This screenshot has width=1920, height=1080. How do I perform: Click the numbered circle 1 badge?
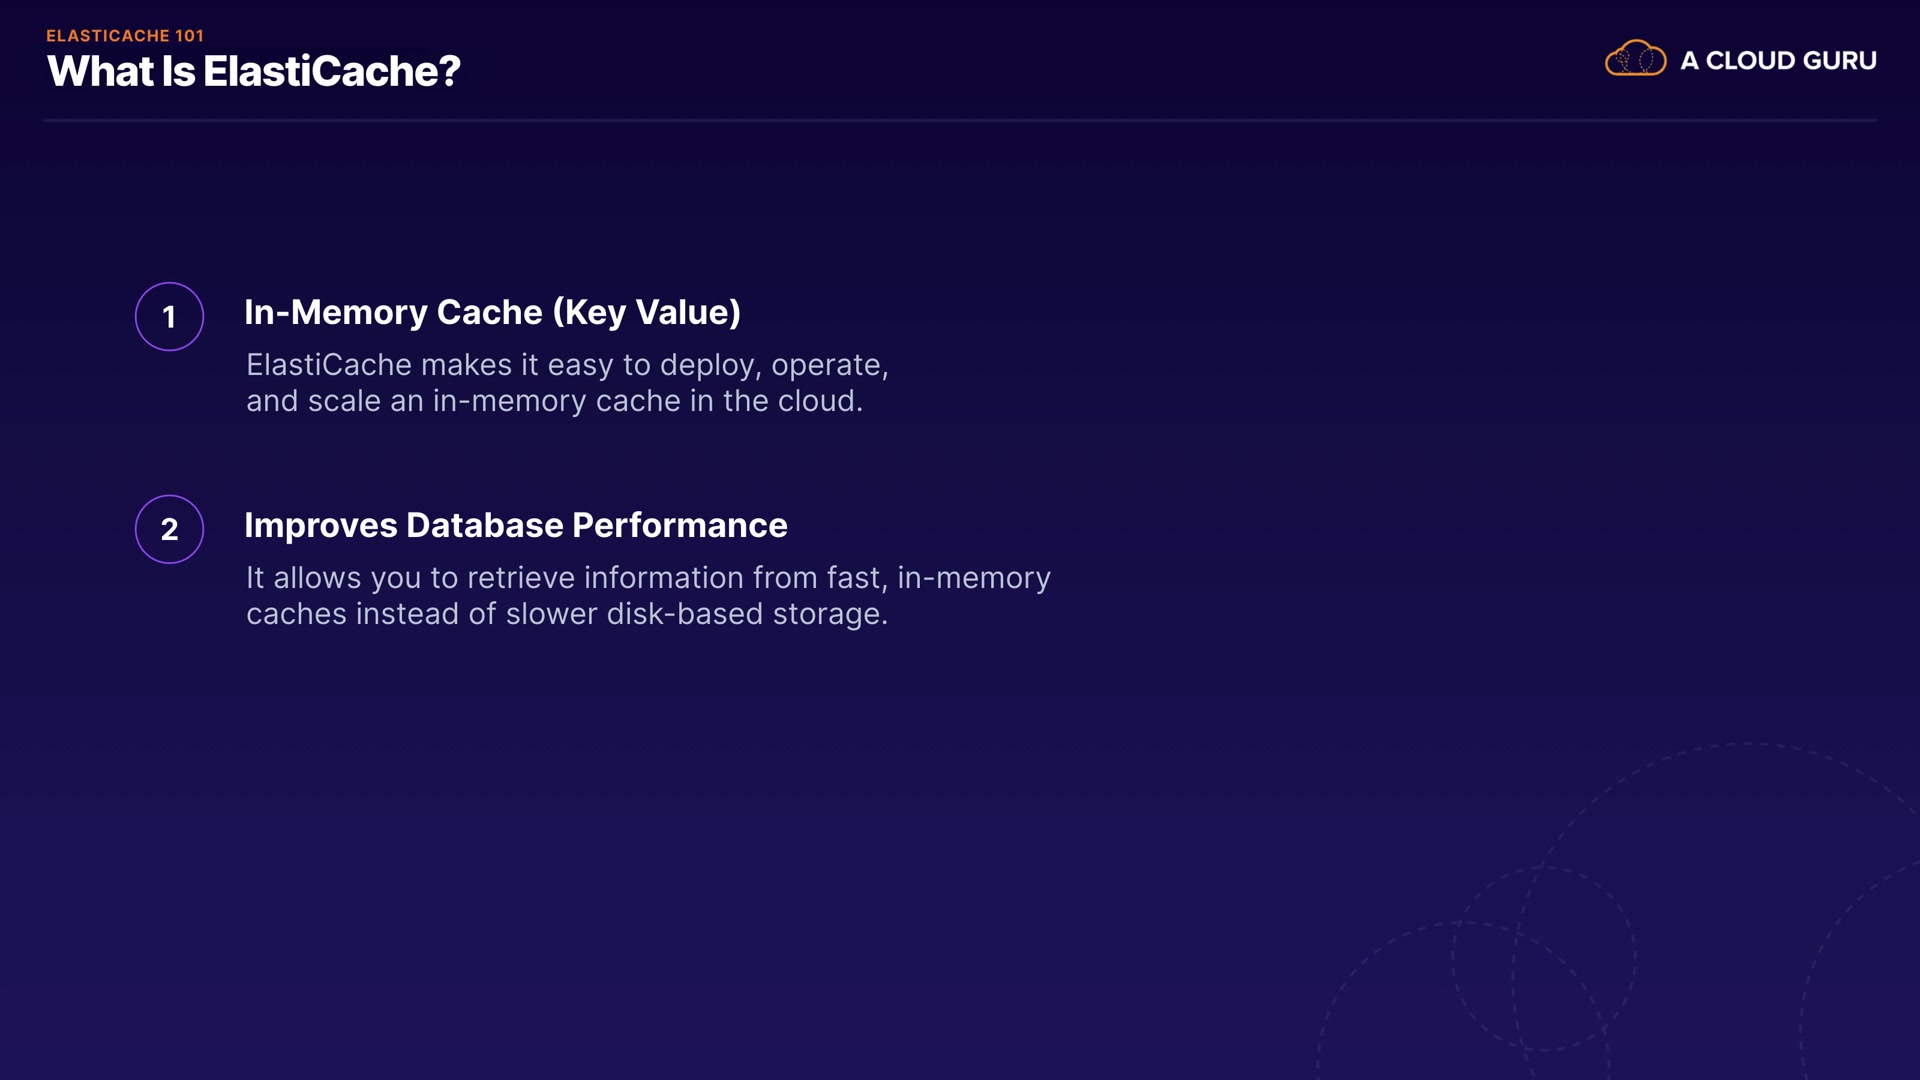tap(169, 317)
